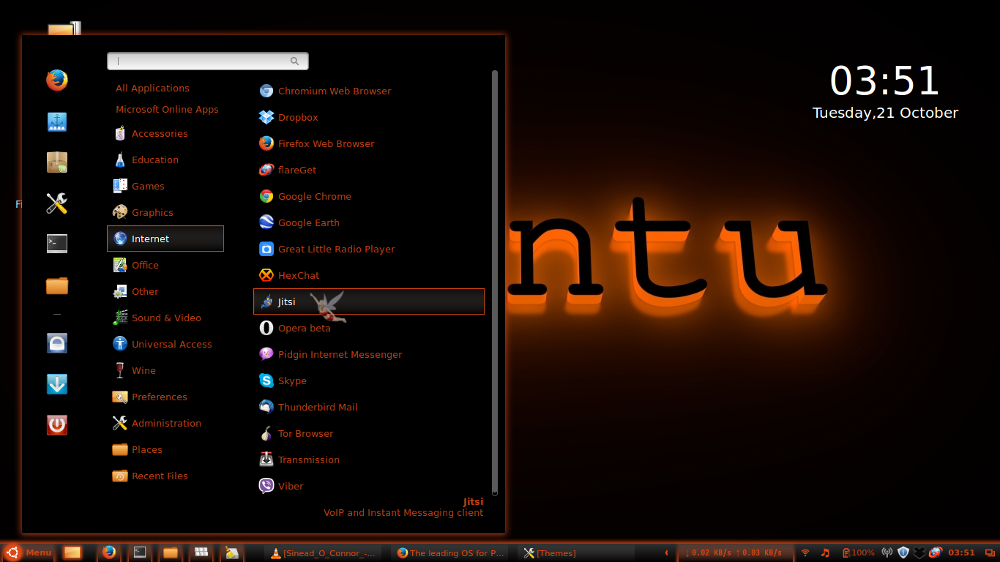This screenshot has height=562, width=1000.
Task: Launch Pidgin Internet Messenger
Action: [369, 354]
